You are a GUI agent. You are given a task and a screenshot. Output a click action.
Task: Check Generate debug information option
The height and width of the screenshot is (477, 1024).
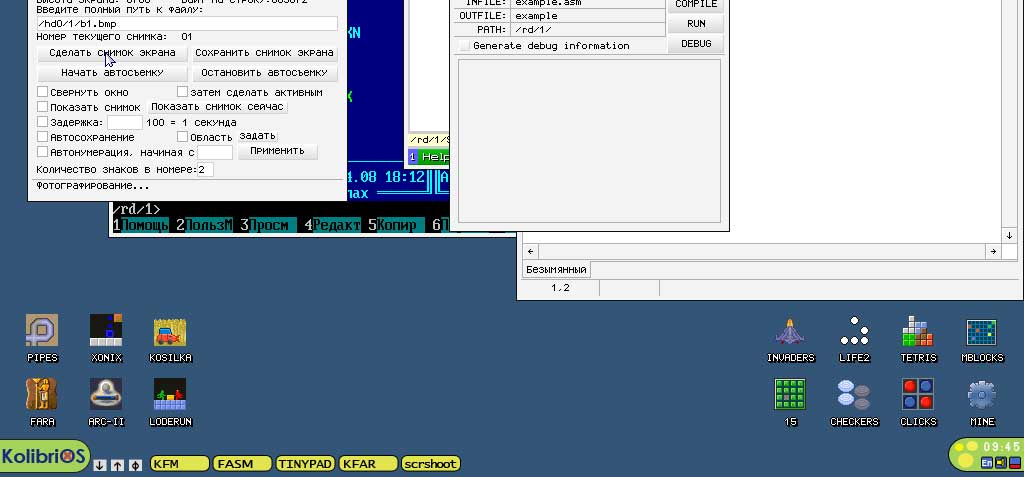[x=464, y=46]
